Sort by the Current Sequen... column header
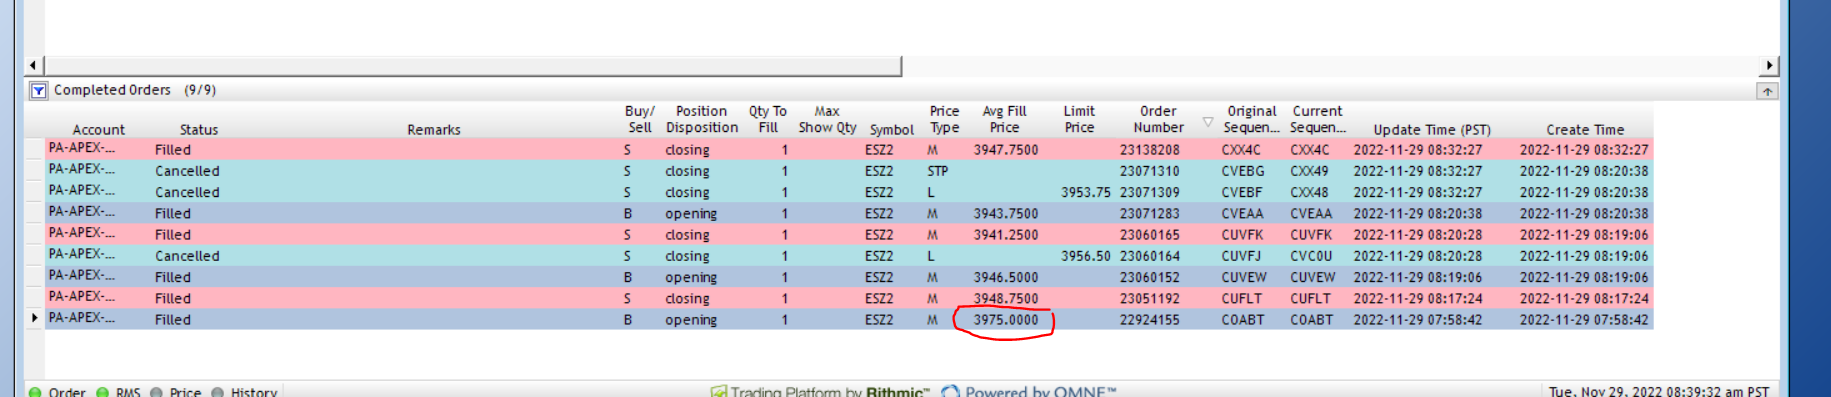1831x397 pixels. (x=1318, y=120)
